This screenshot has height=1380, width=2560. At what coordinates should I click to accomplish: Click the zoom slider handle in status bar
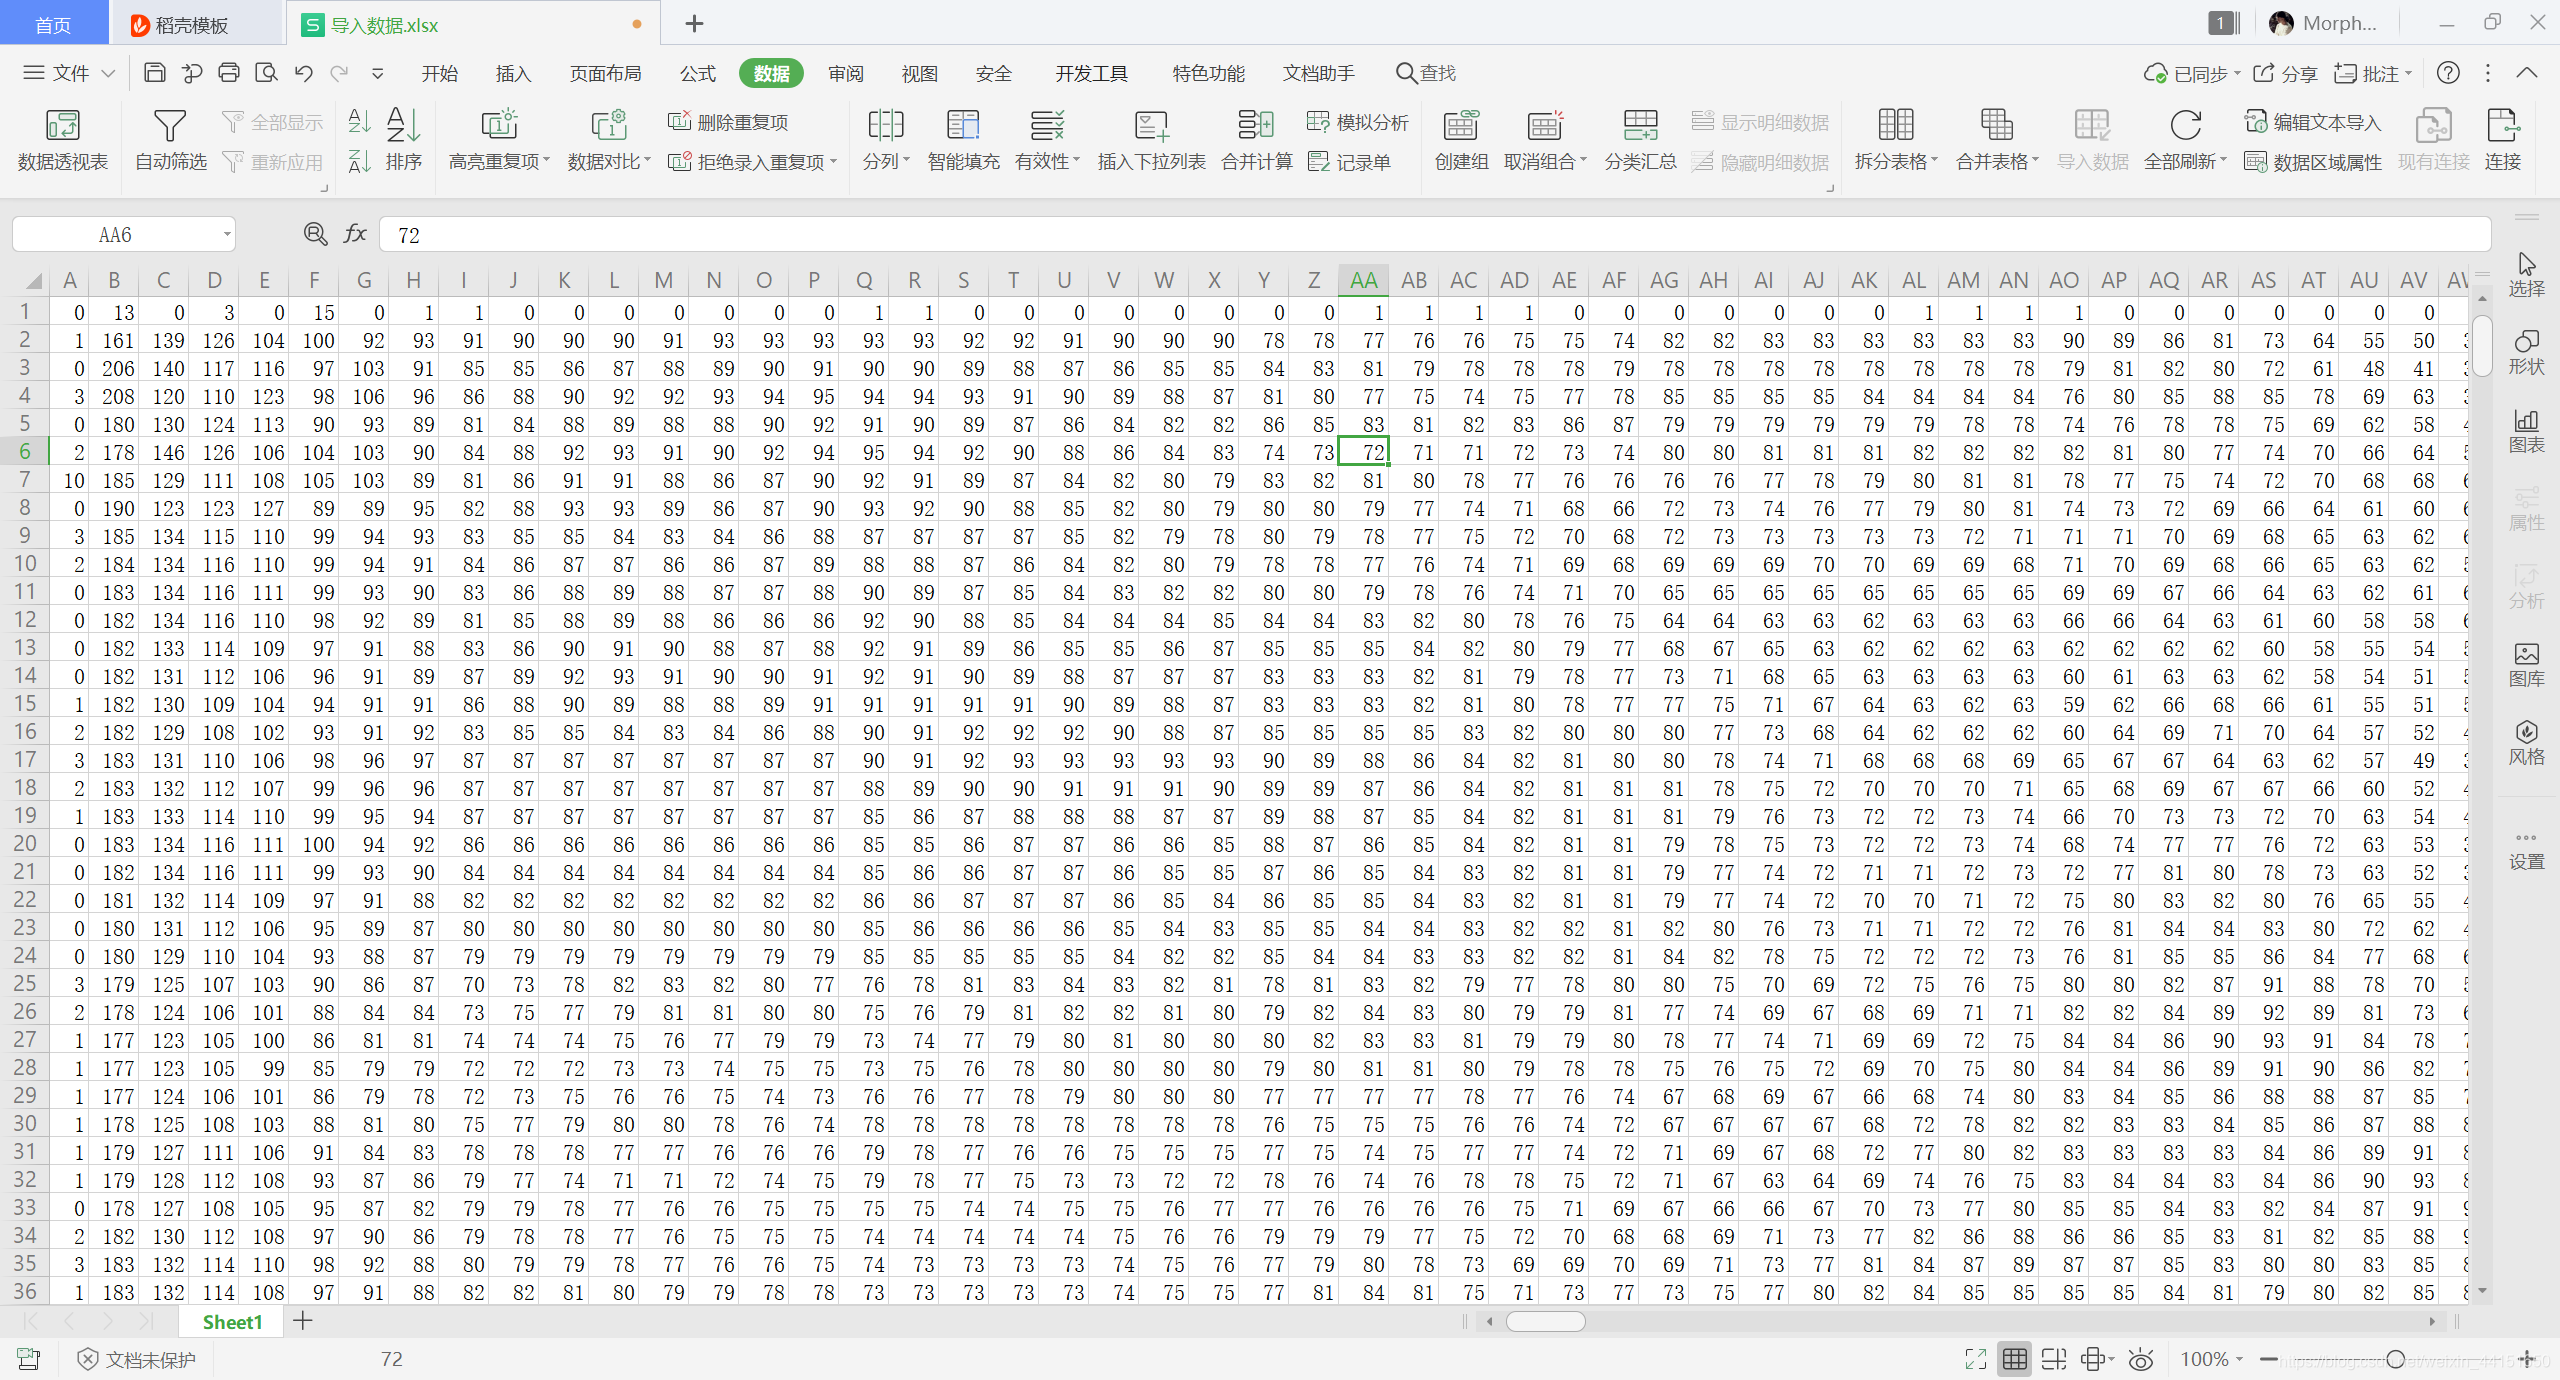point(2396,1359)
